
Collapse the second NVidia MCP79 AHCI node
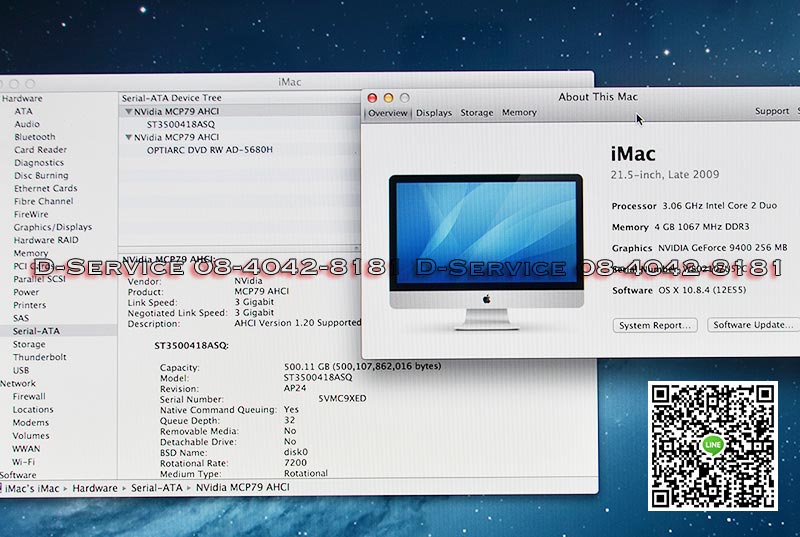[x=129, y=137]
